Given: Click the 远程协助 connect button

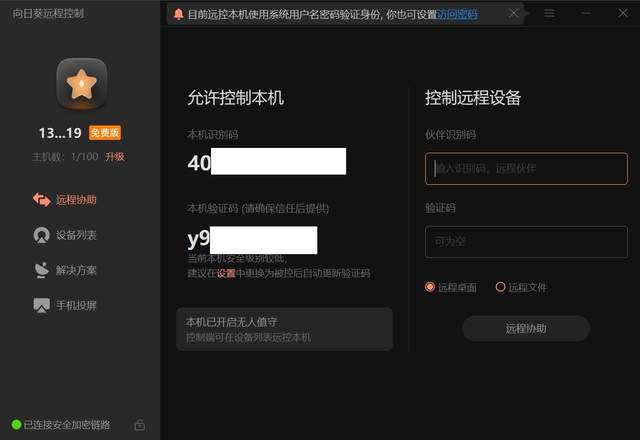Looking at the screenshot, I should click(526, 329).
